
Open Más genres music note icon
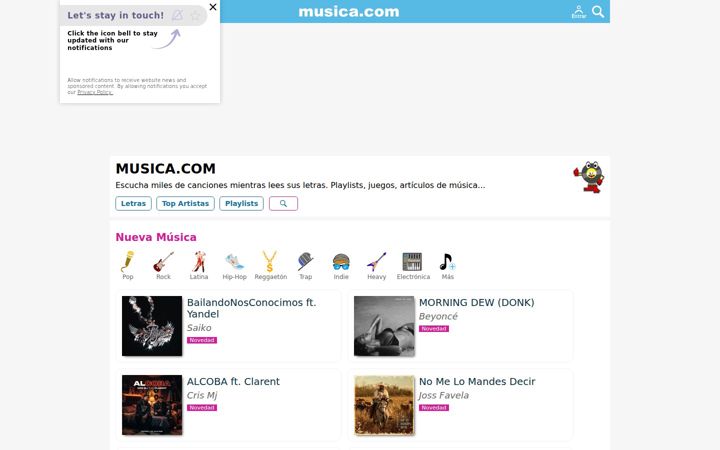coord(447,262)
